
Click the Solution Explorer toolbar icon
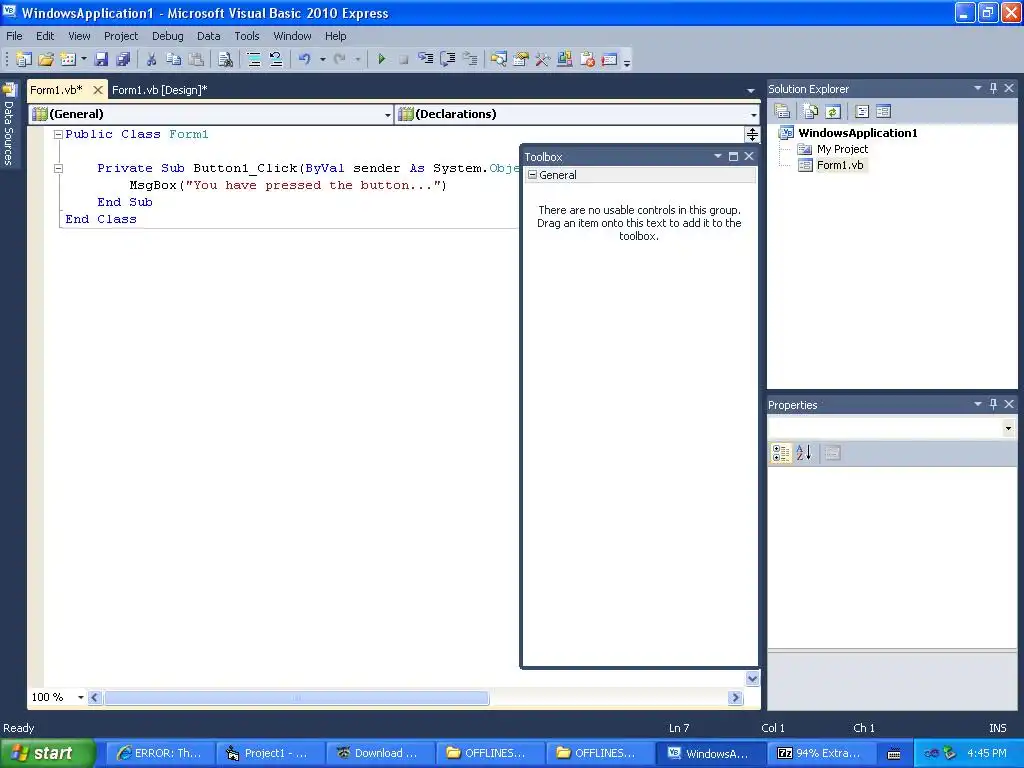(x=499, y=59)
